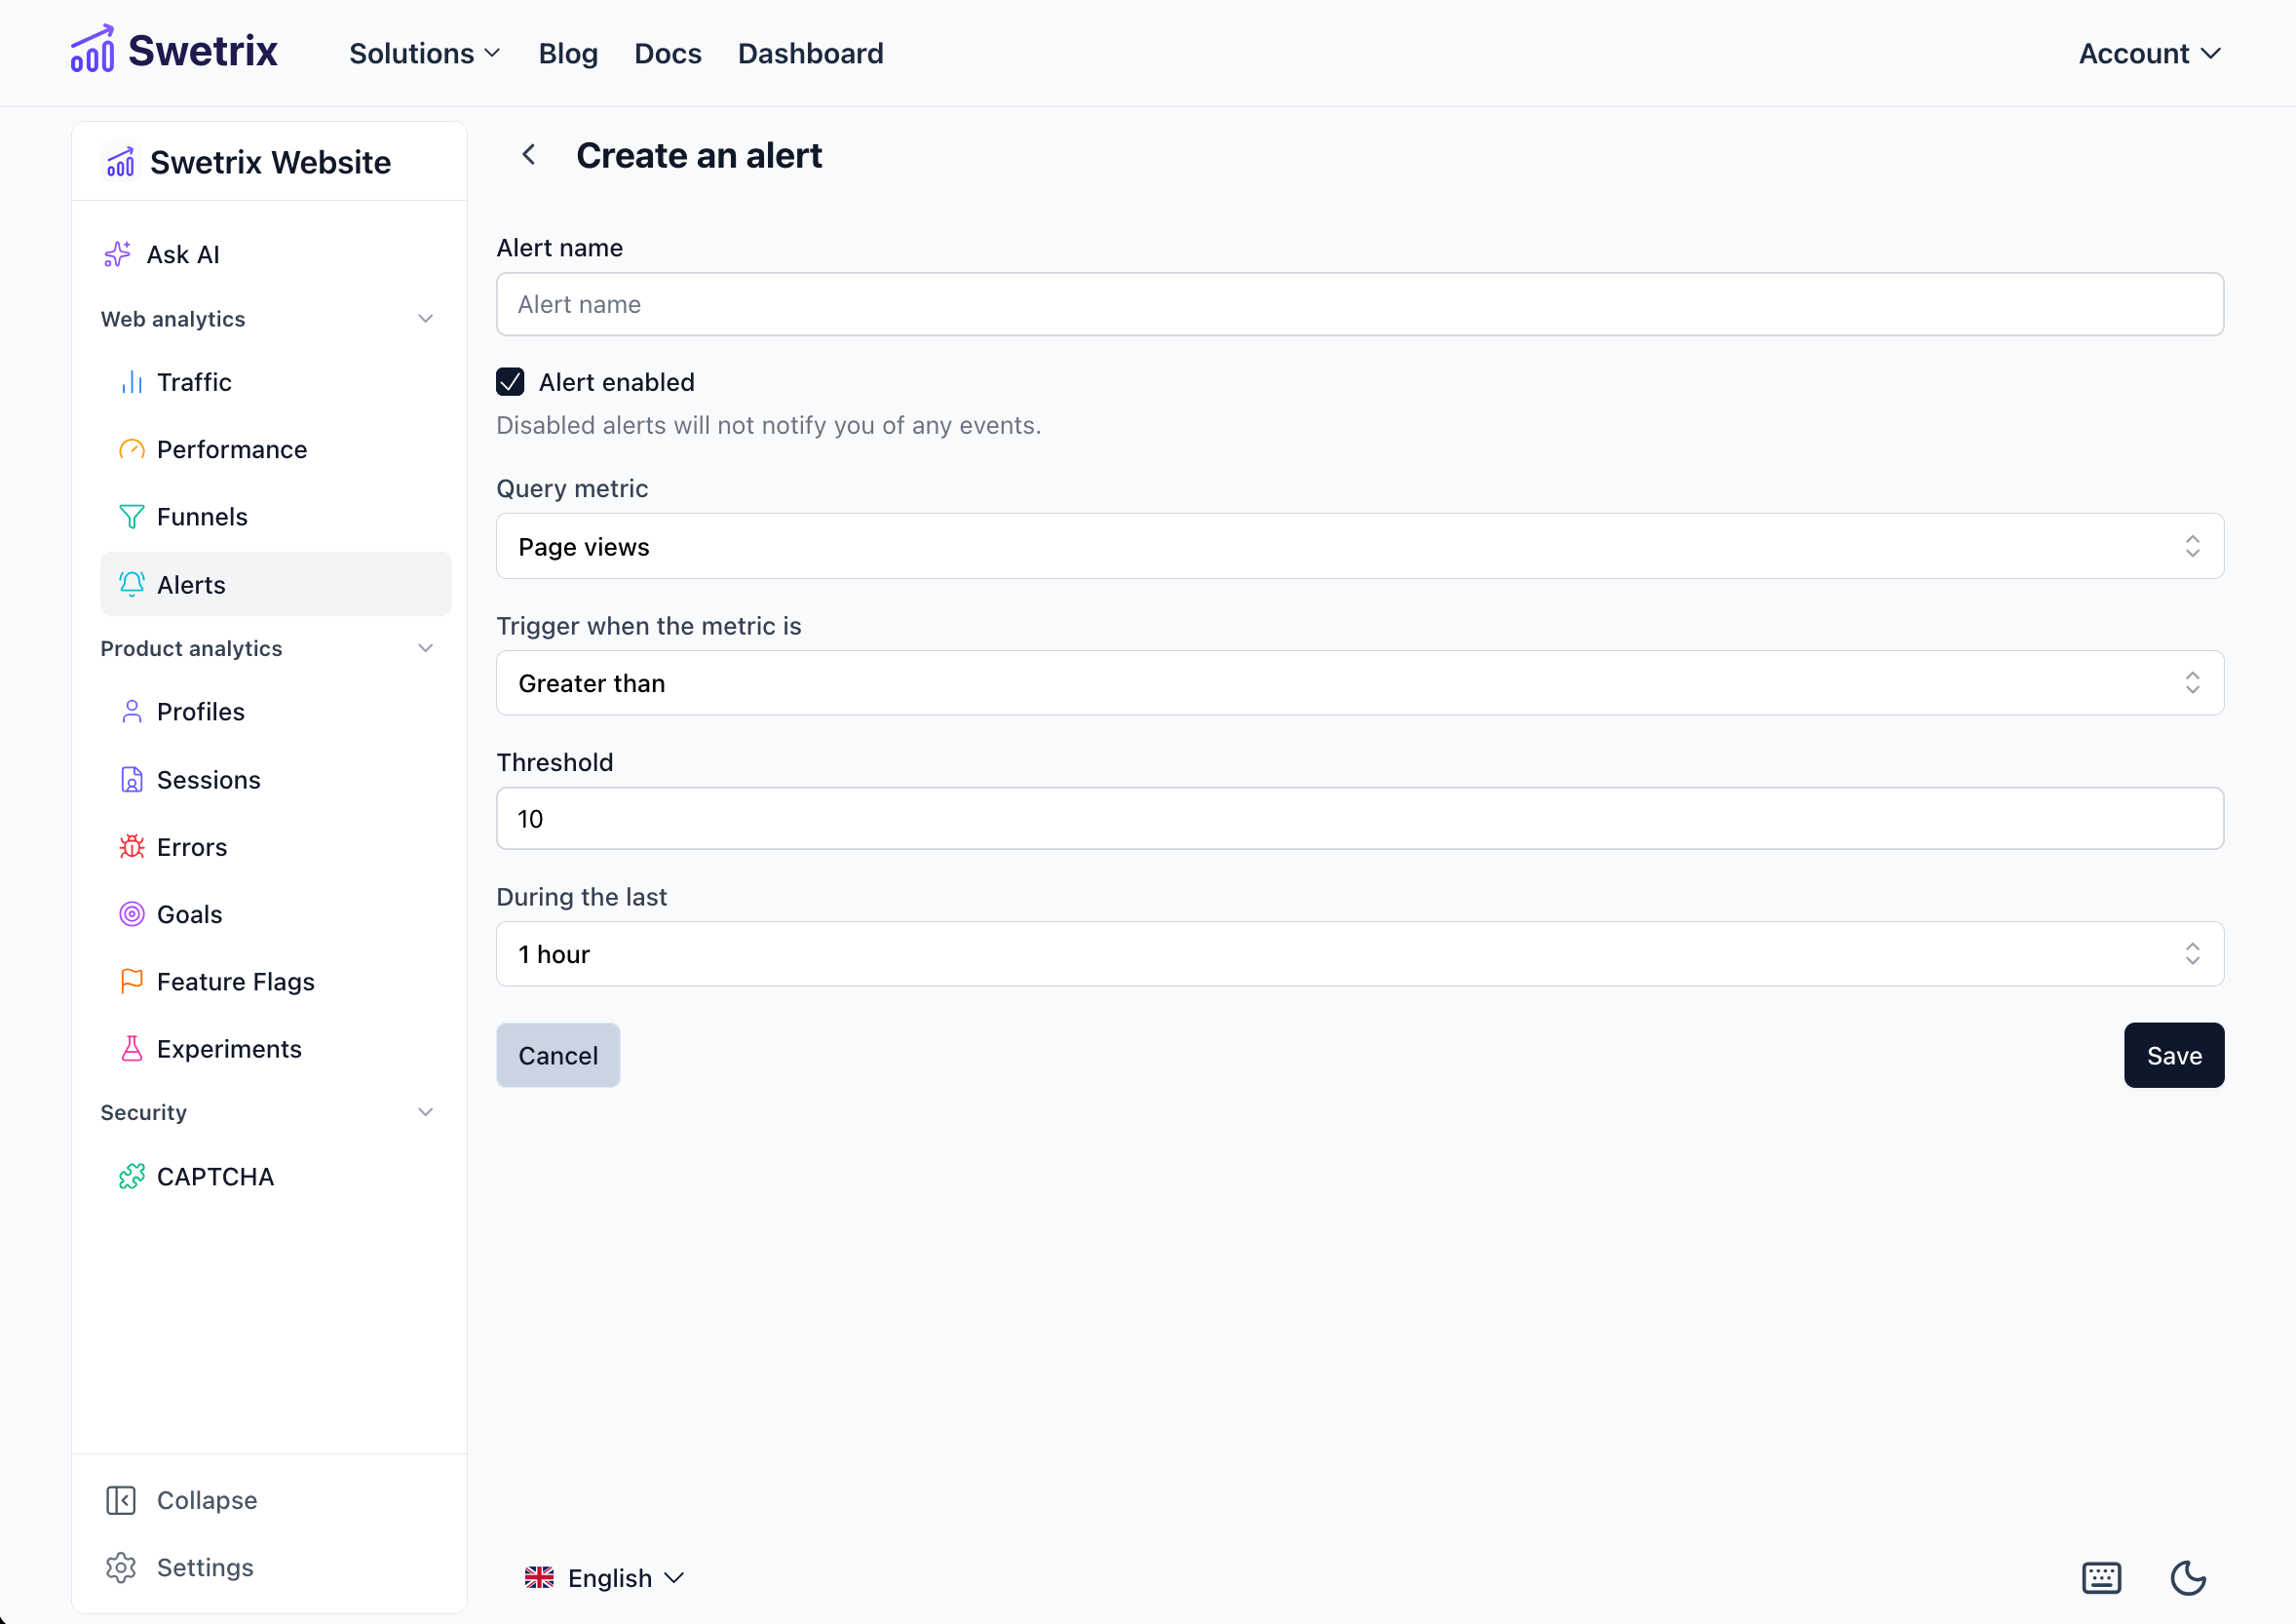
Task: Click the Goals target icon
Action: tap(131, 913)
